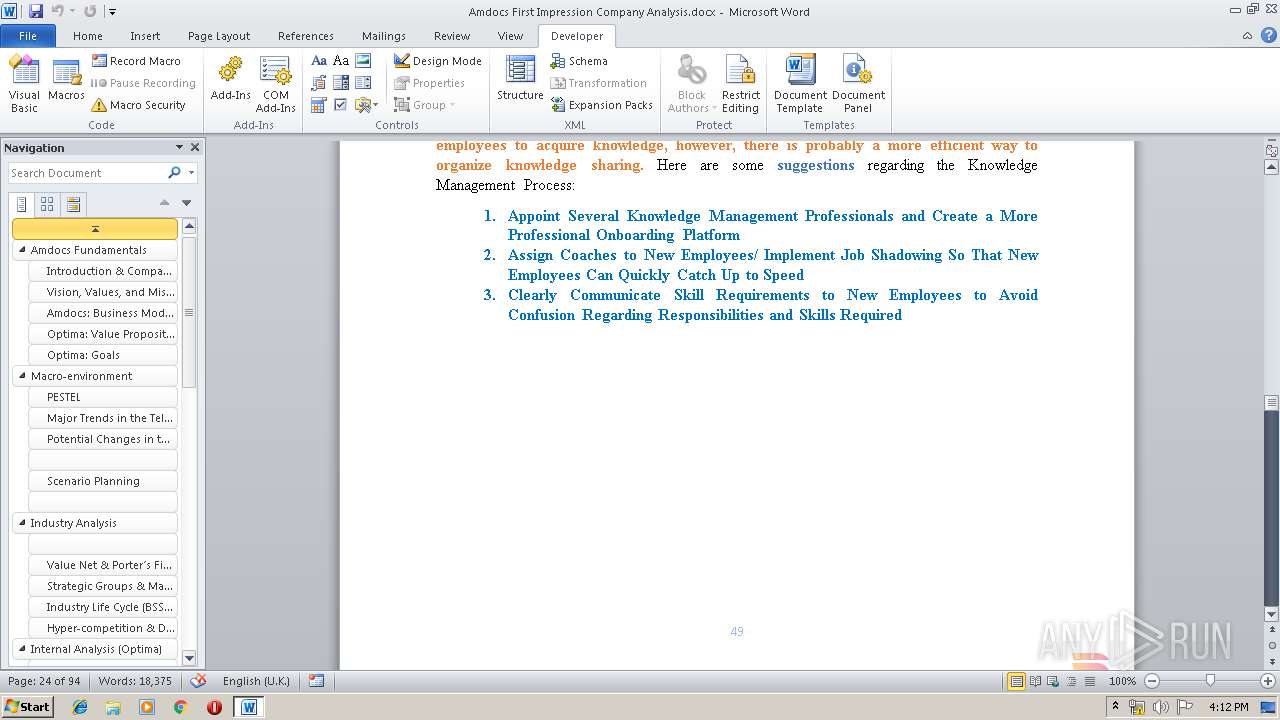Switch to Print Layout view

point(1016,681)
